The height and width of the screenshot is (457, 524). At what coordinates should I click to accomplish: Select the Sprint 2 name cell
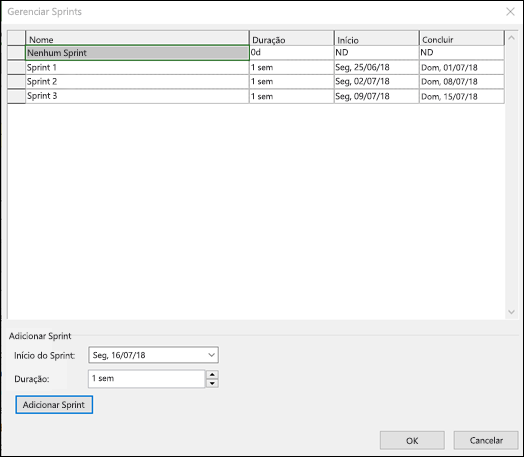click(137, 82)
